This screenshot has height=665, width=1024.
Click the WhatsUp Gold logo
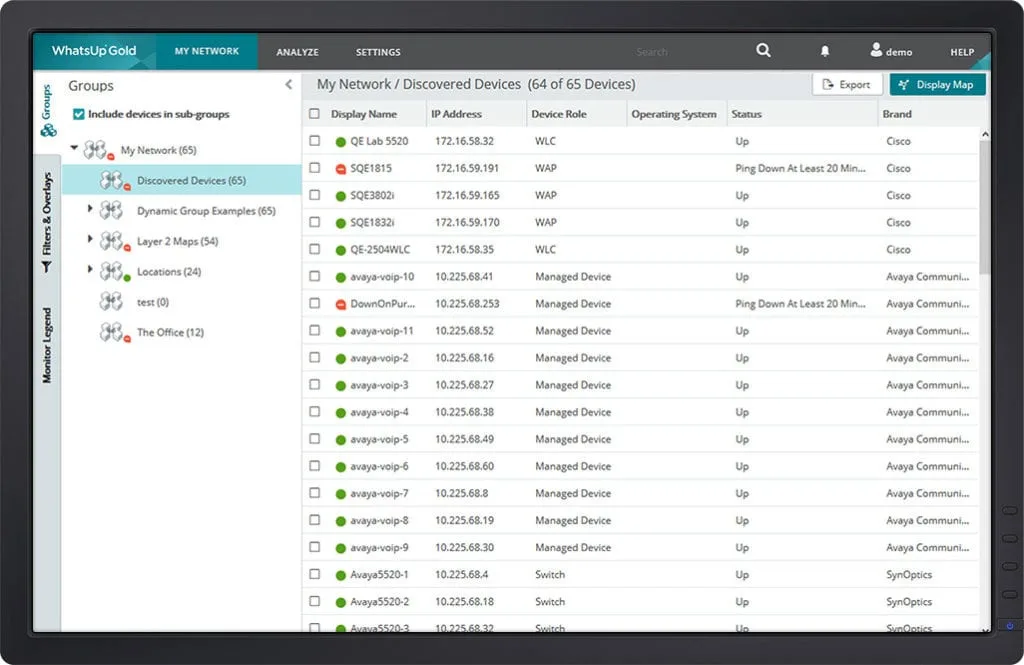point(94,50)
